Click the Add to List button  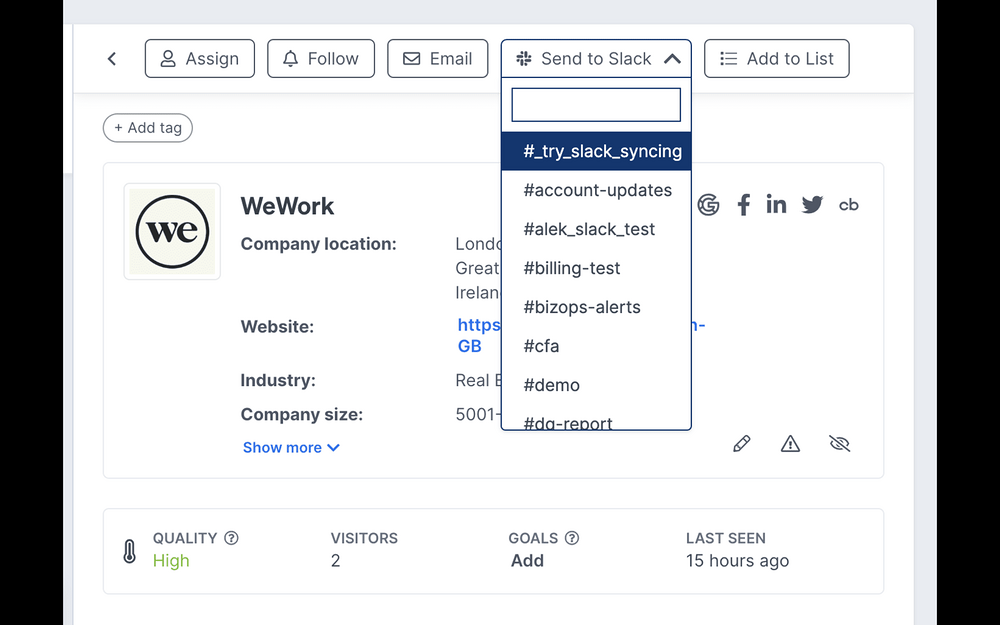click(x=776, y=59)
